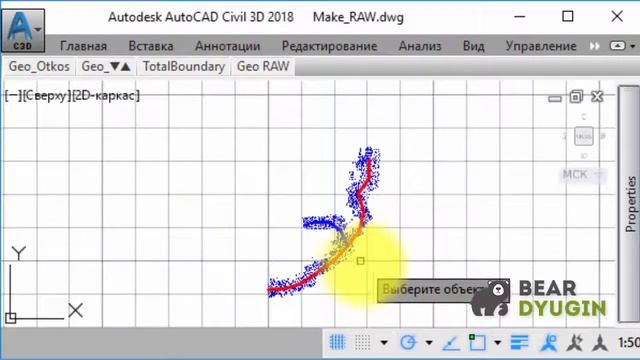Toggle ribbon minimize state button

point(617,46)
